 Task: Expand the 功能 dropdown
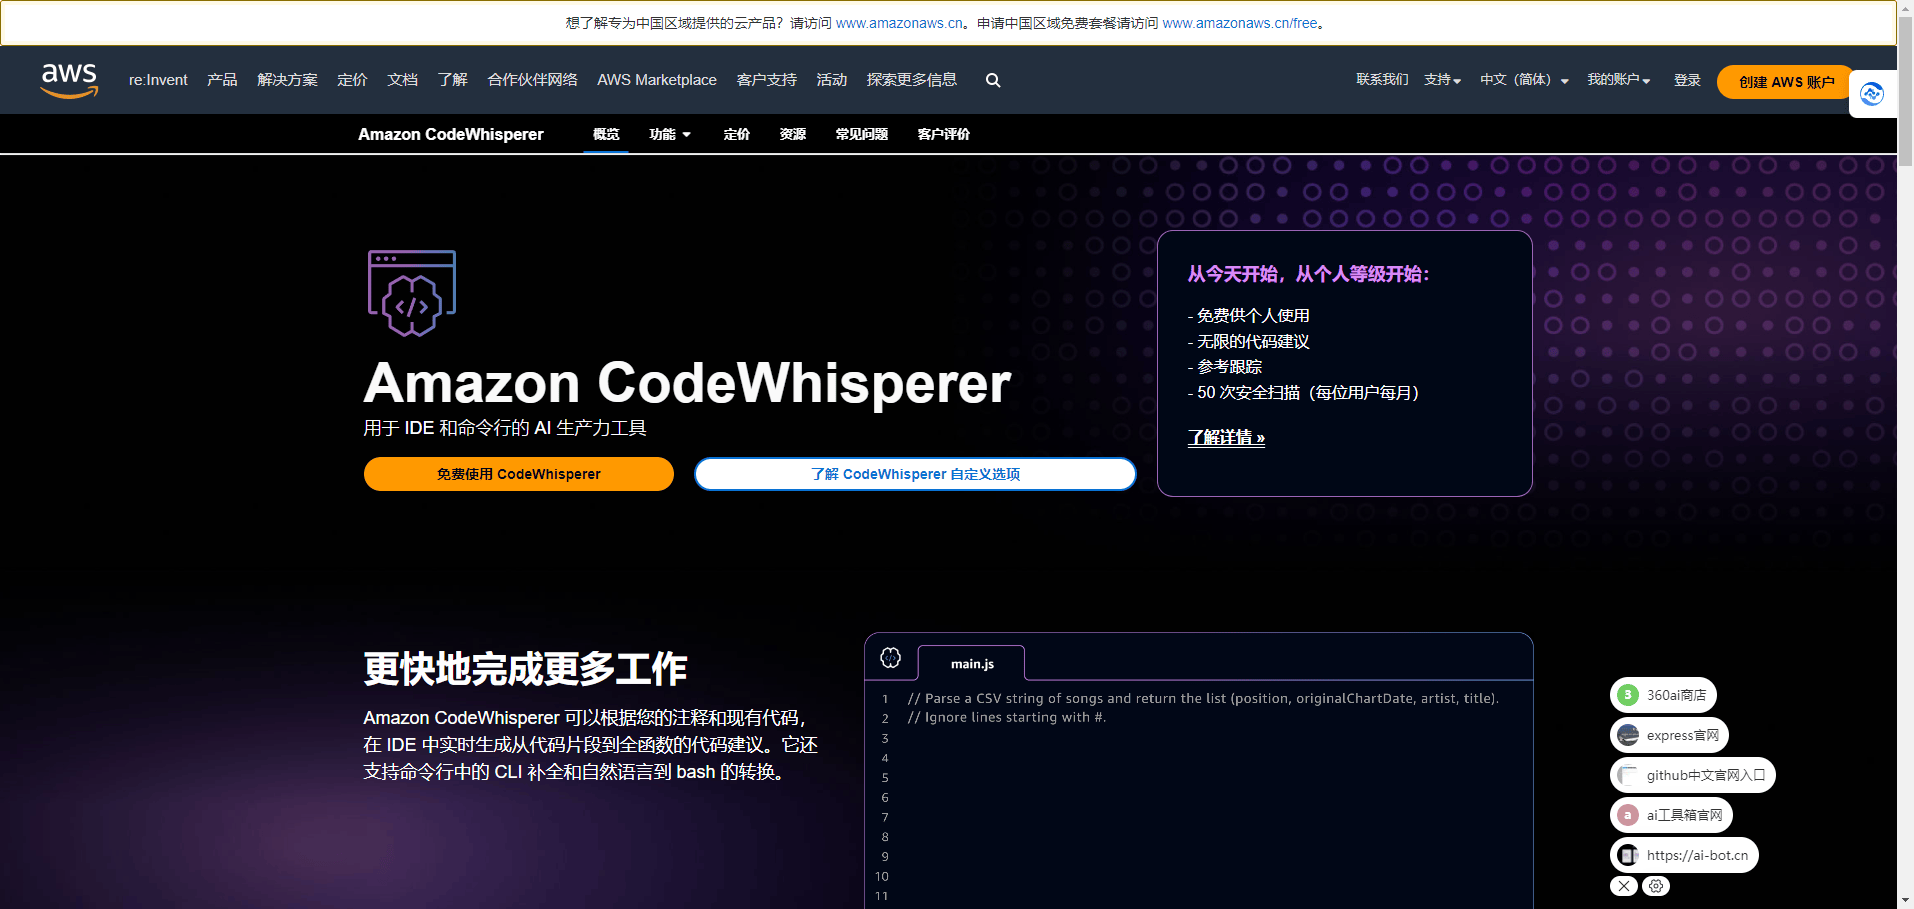[670, 133]
